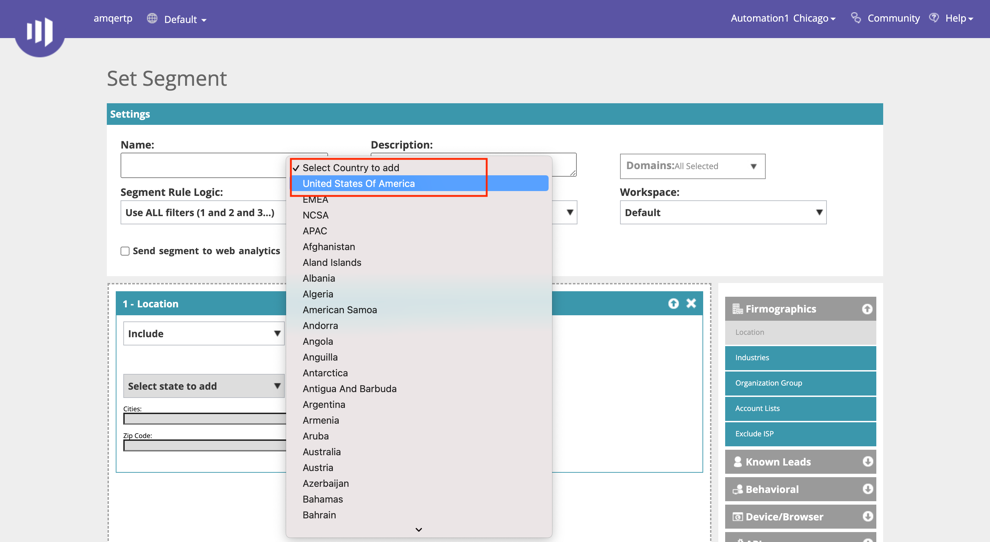Click the Demandbase logo icon
990x542 pixels.
(40, 31)
